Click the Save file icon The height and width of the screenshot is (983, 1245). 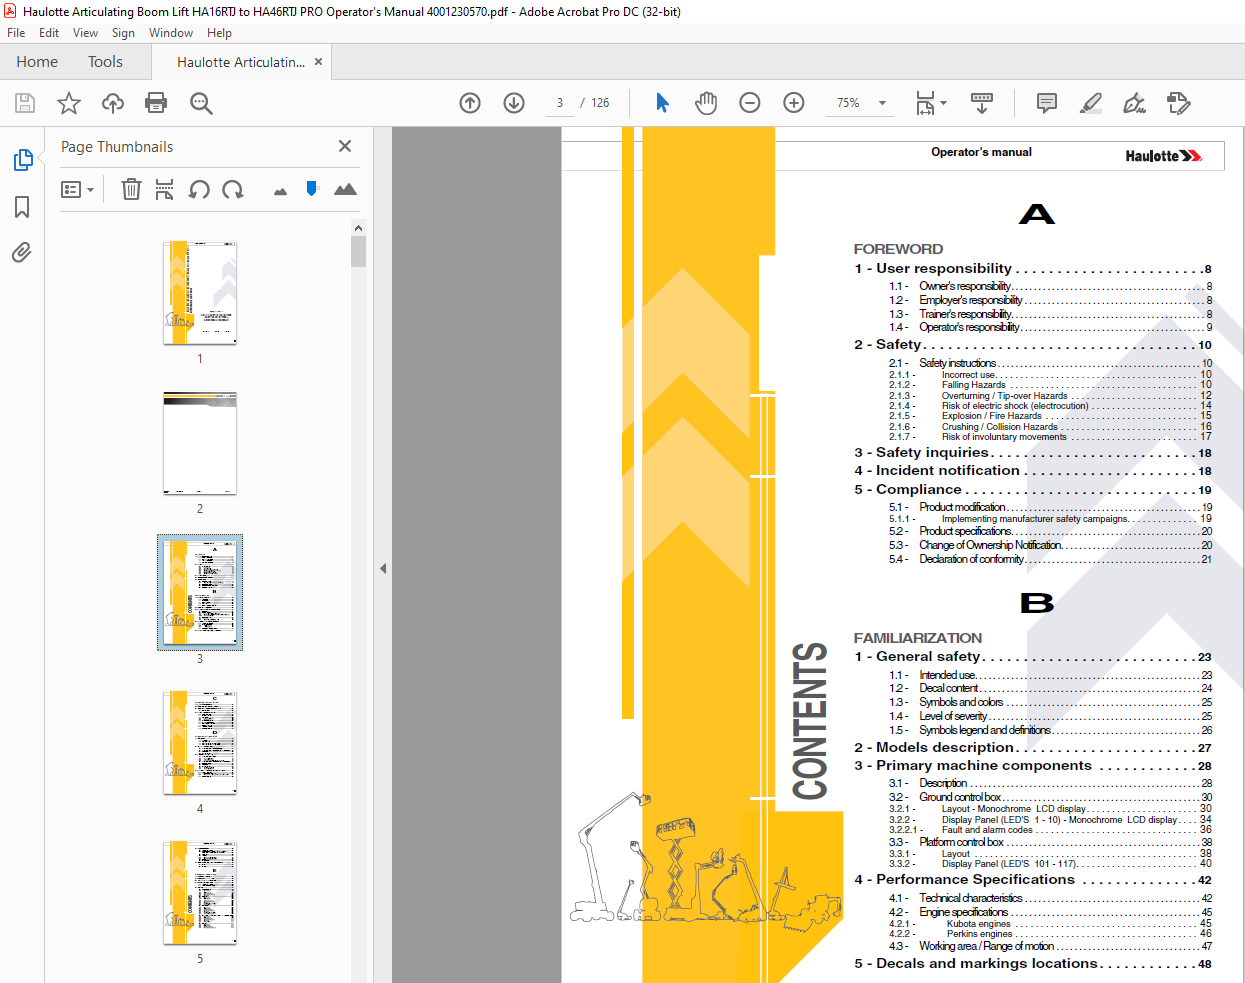coord(25,103)
